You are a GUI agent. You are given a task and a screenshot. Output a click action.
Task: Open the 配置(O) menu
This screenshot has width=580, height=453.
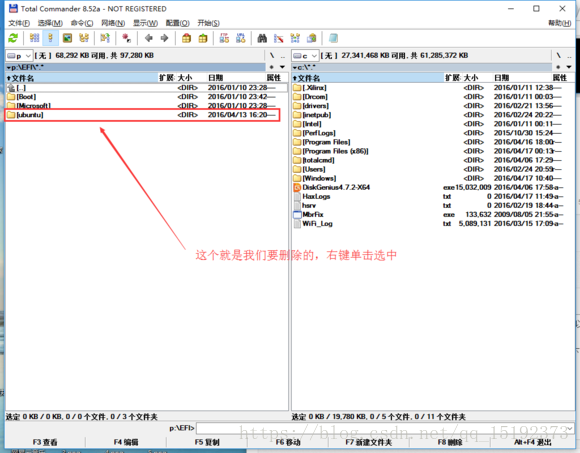pos(178,23)
